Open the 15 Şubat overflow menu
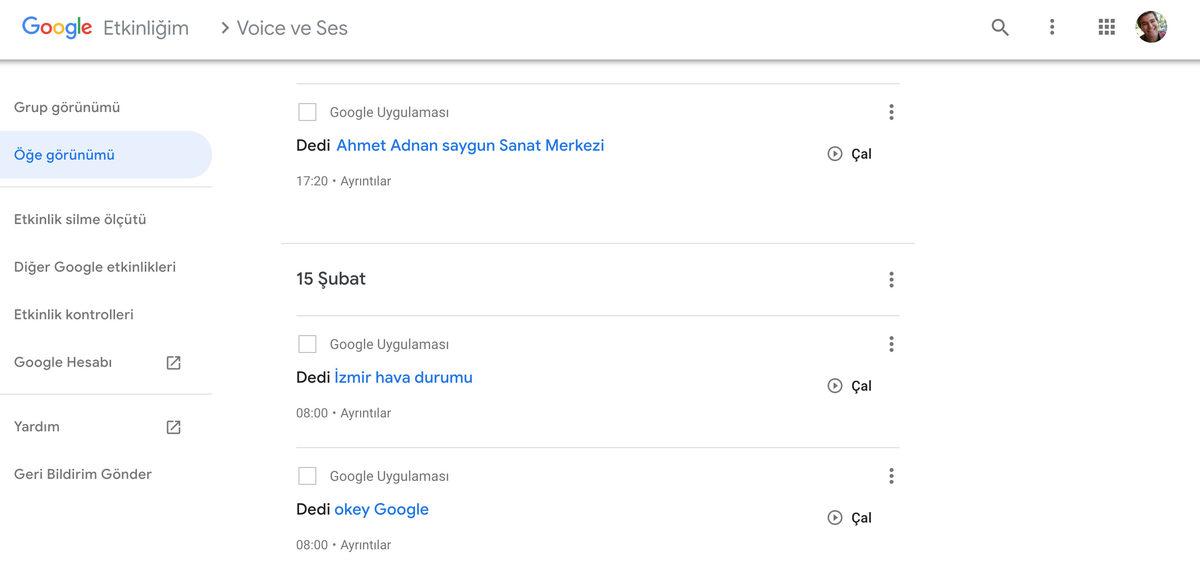 pyautogui.click(x=891, y=278)
